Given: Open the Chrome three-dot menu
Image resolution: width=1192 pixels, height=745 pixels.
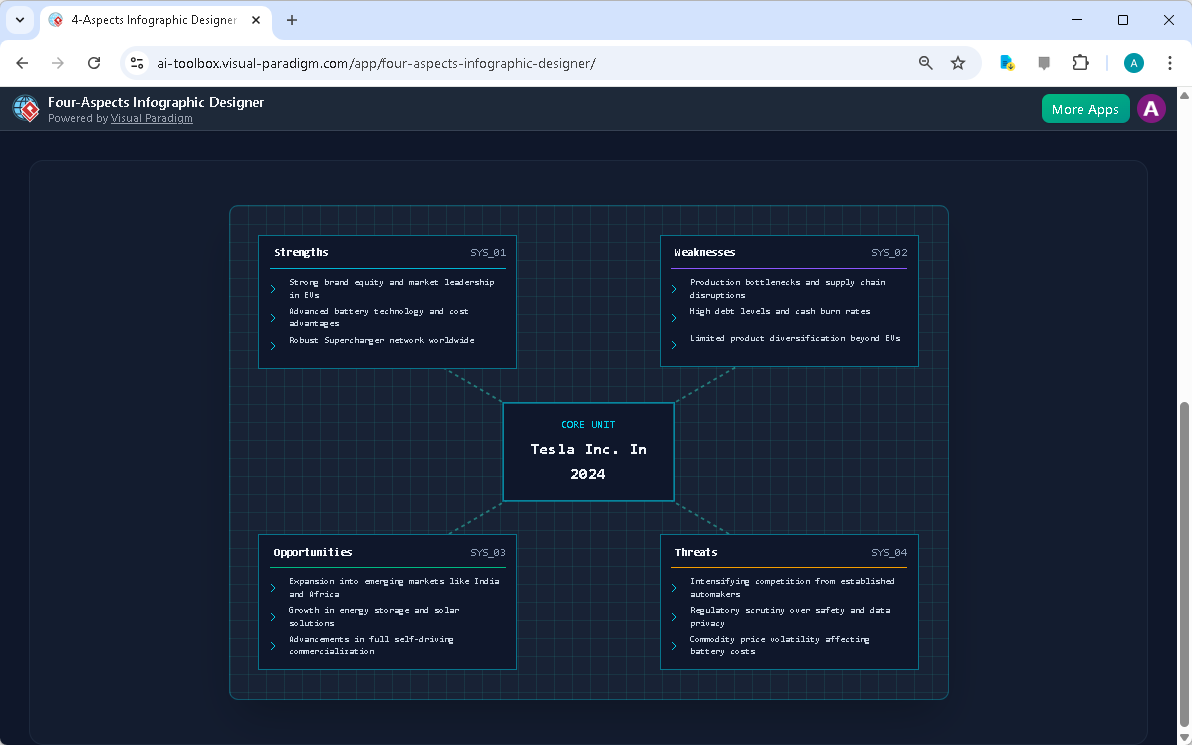Looking at the screenshot, I should click(1170, 62).
